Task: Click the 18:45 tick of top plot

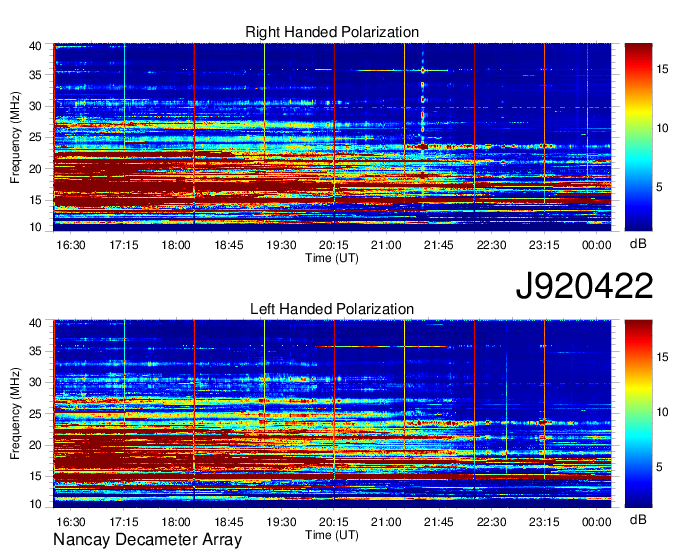Action: point(229,245)
